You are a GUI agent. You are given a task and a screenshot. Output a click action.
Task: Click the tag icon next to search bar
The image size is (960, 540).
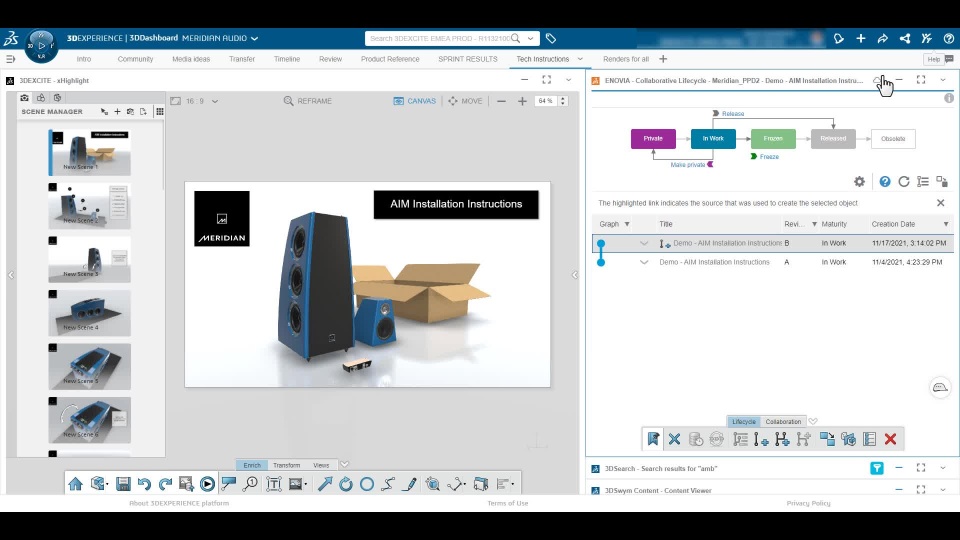point(551,39)
